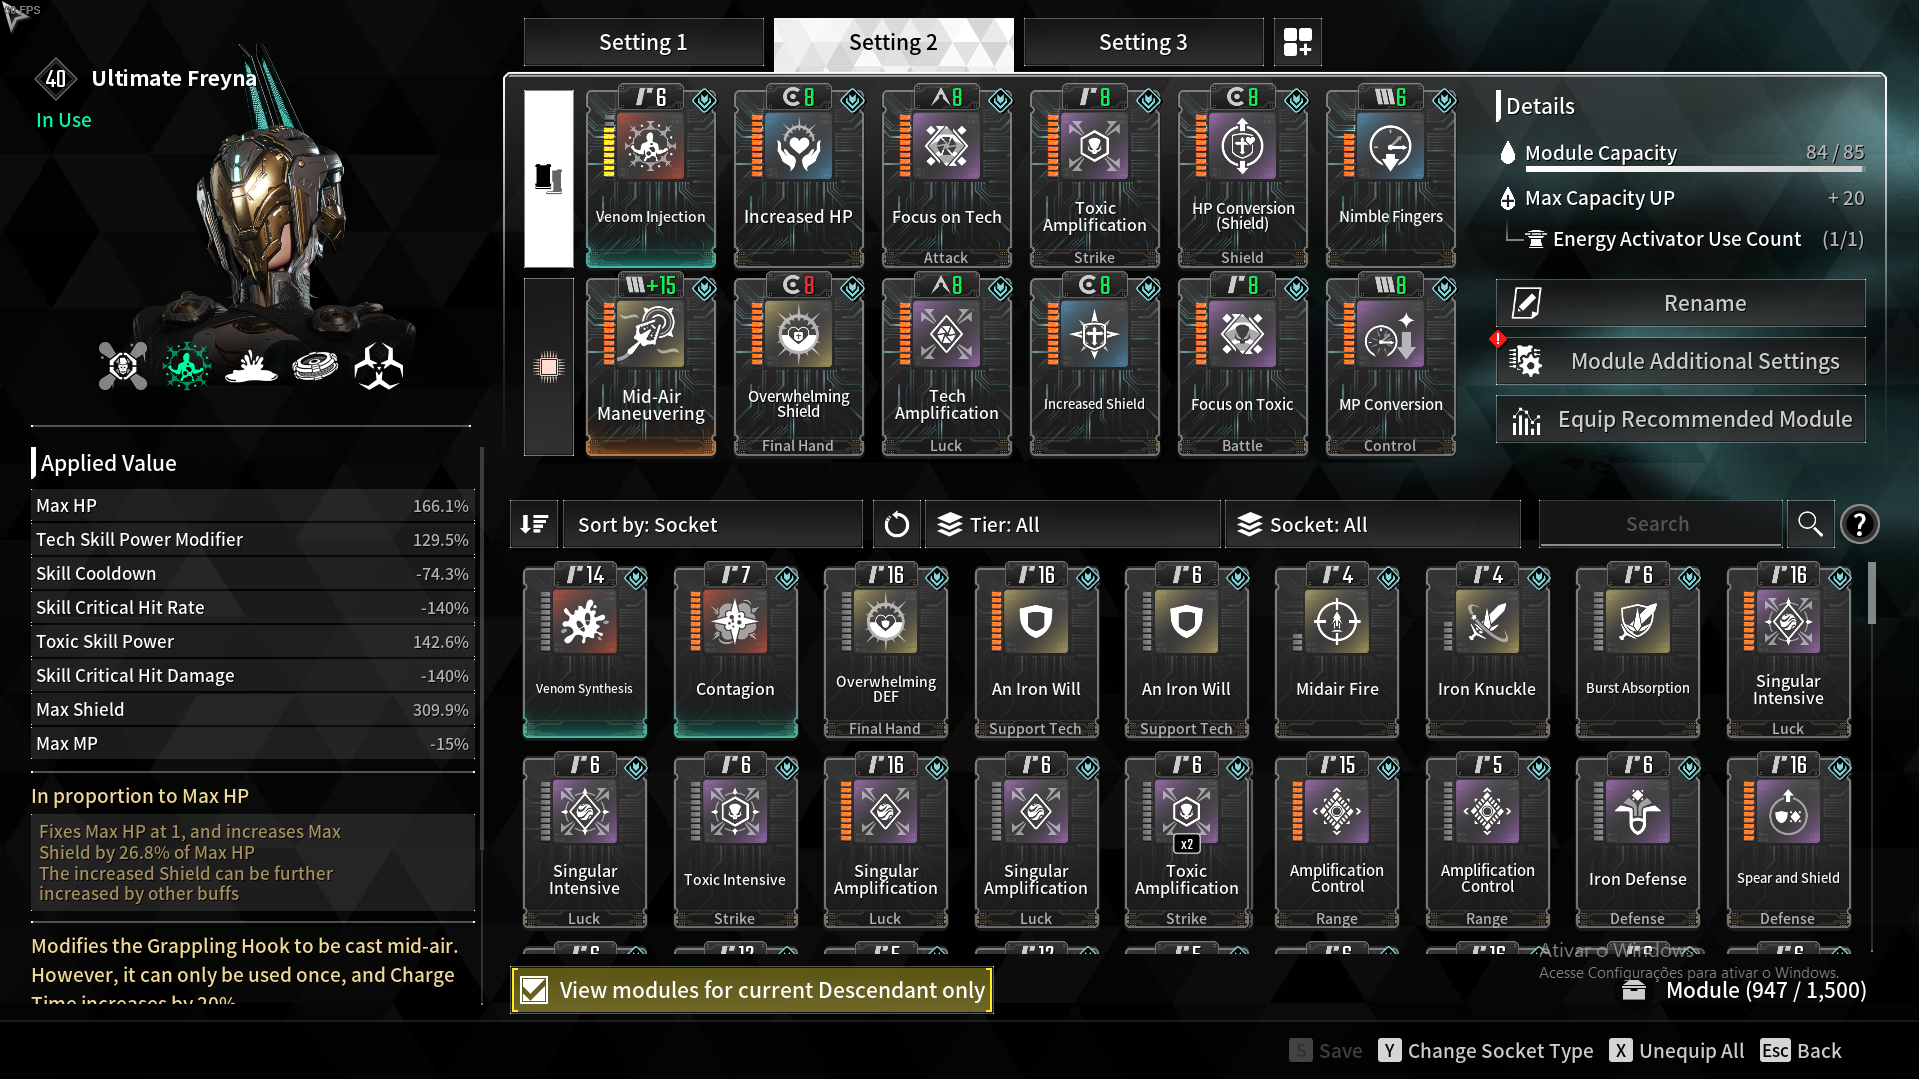Select the Setting 2 tab
The height and width of the screenshot is (1079, 1919).
click(893, 42)
